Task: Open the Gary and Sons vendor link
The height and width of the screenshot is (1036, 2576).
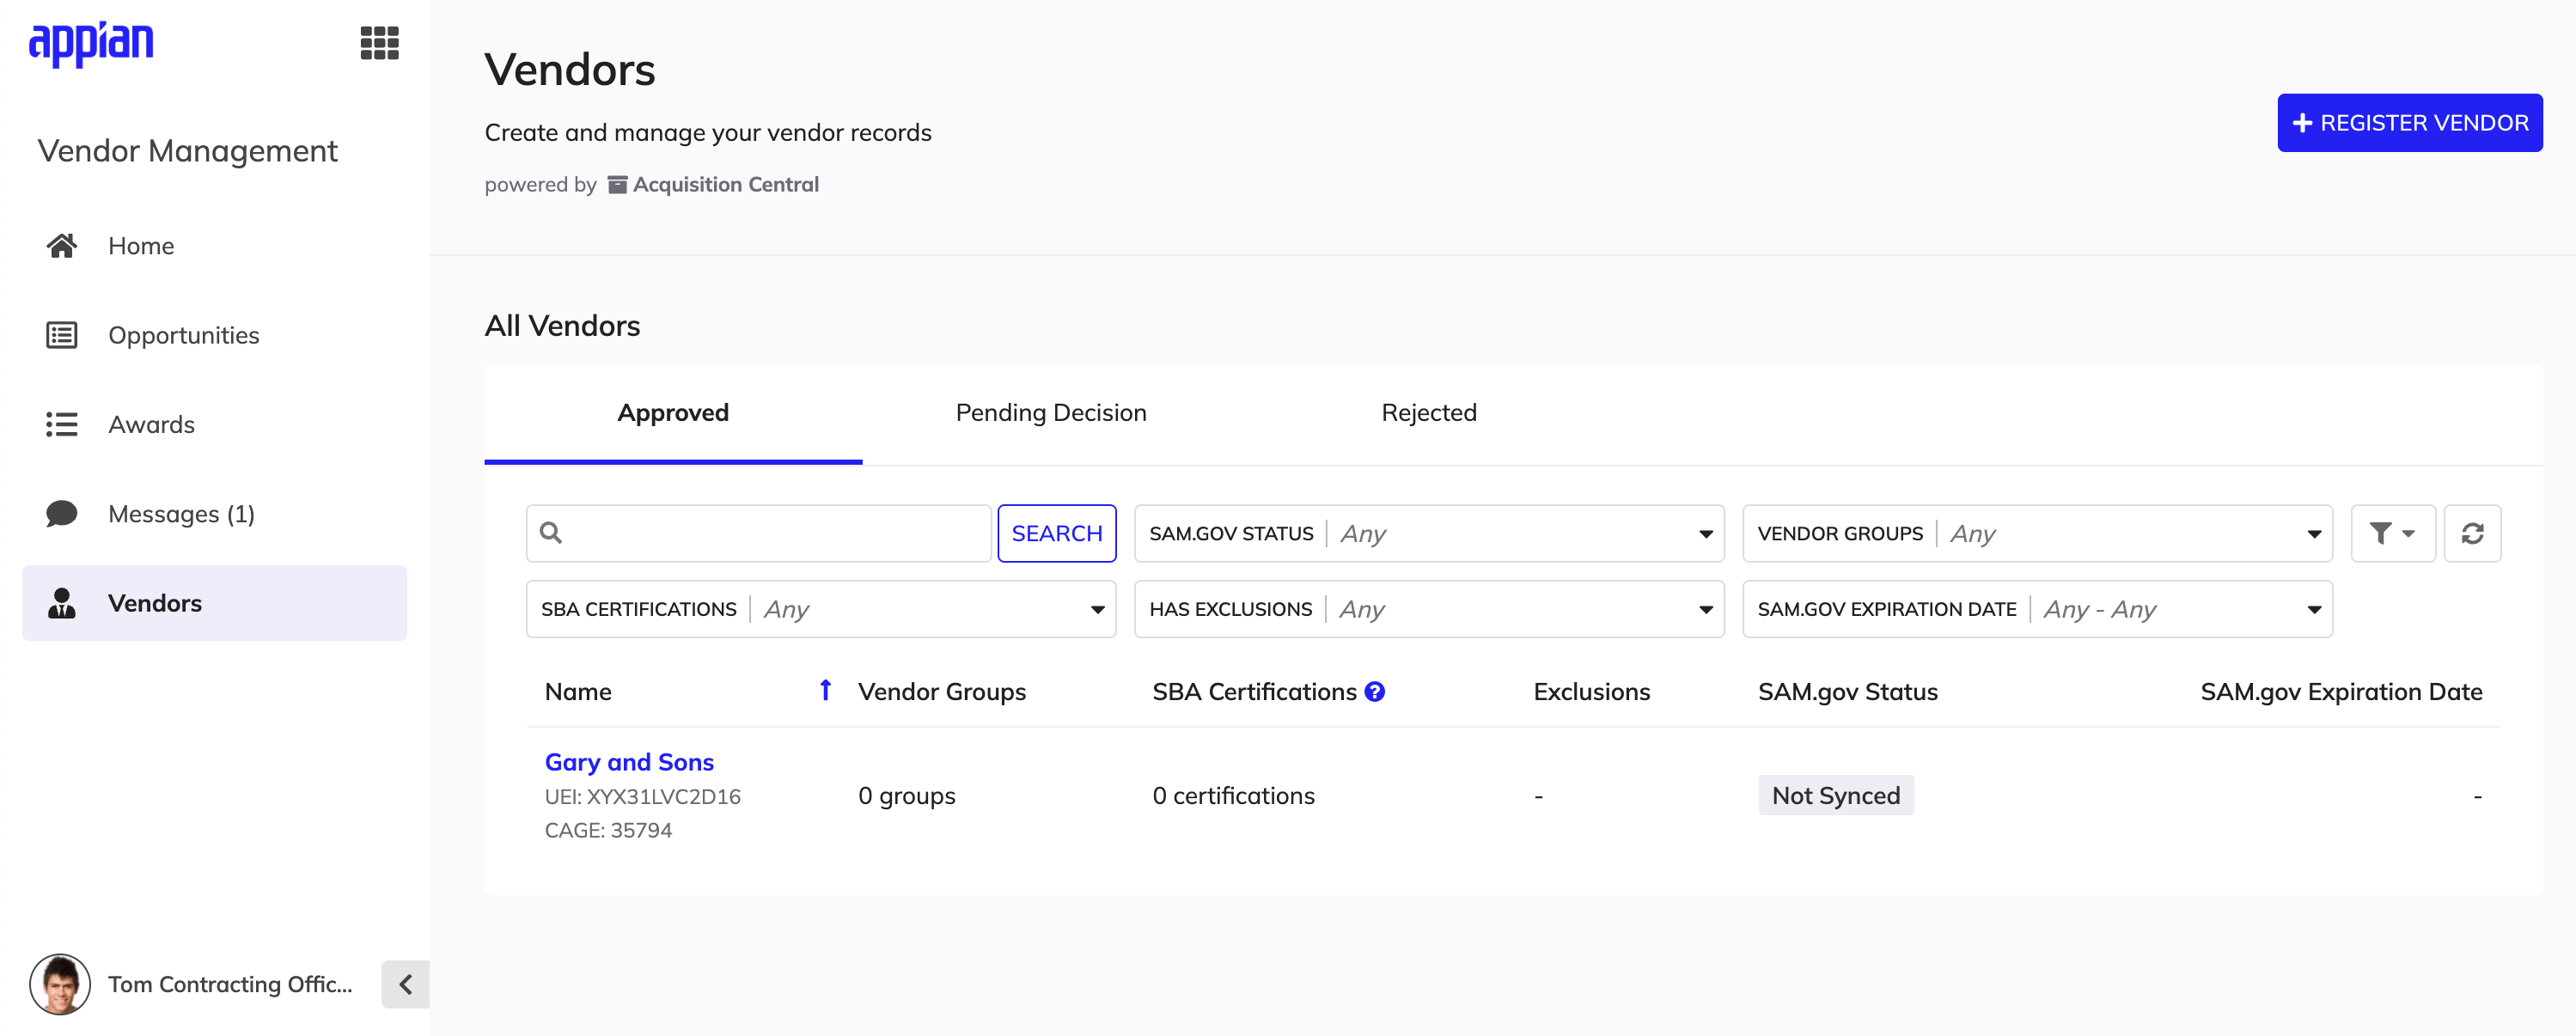Action: tap(629, 762)
